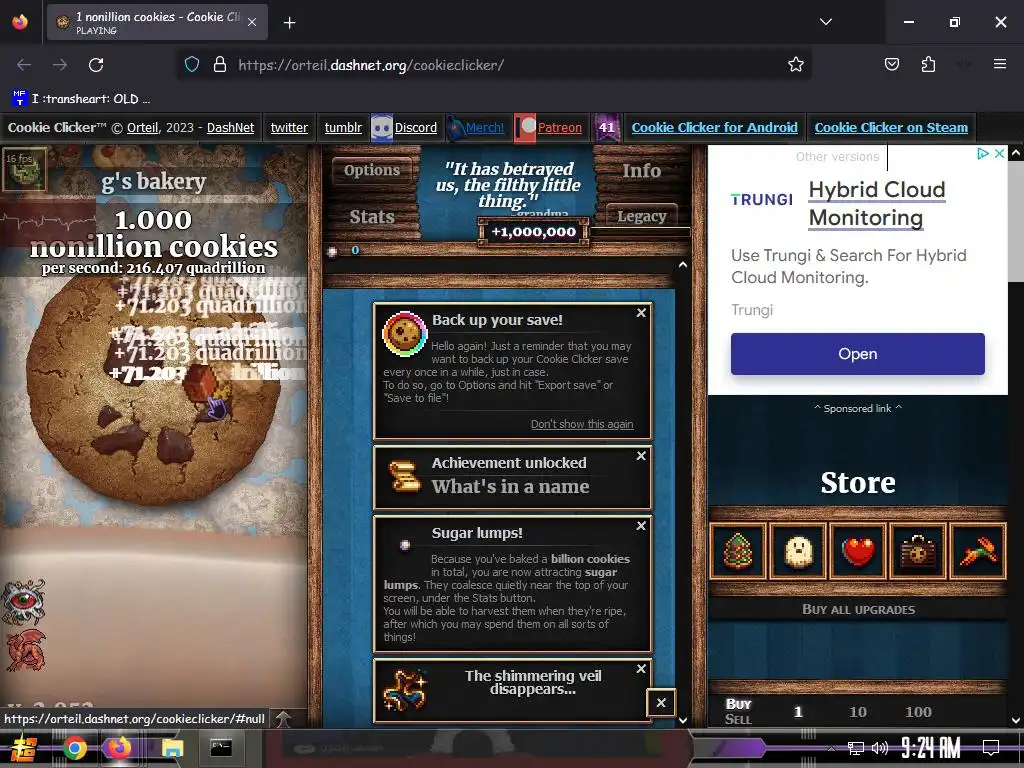Image resolution: width=1024 pixels, height=768 pixels.
Task: Open the command prompt taskbar icon
Action: (221, 748)
